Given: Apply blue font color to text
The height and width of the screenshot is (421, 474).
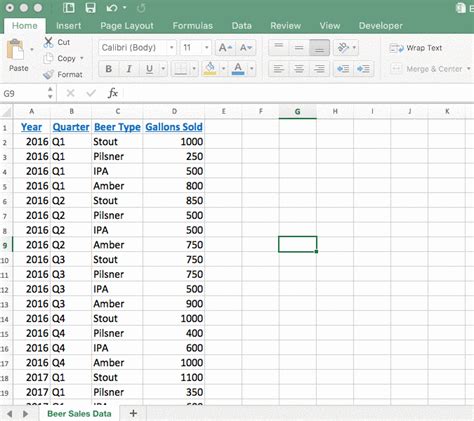Looking at the screenshot, I should 238,69.
